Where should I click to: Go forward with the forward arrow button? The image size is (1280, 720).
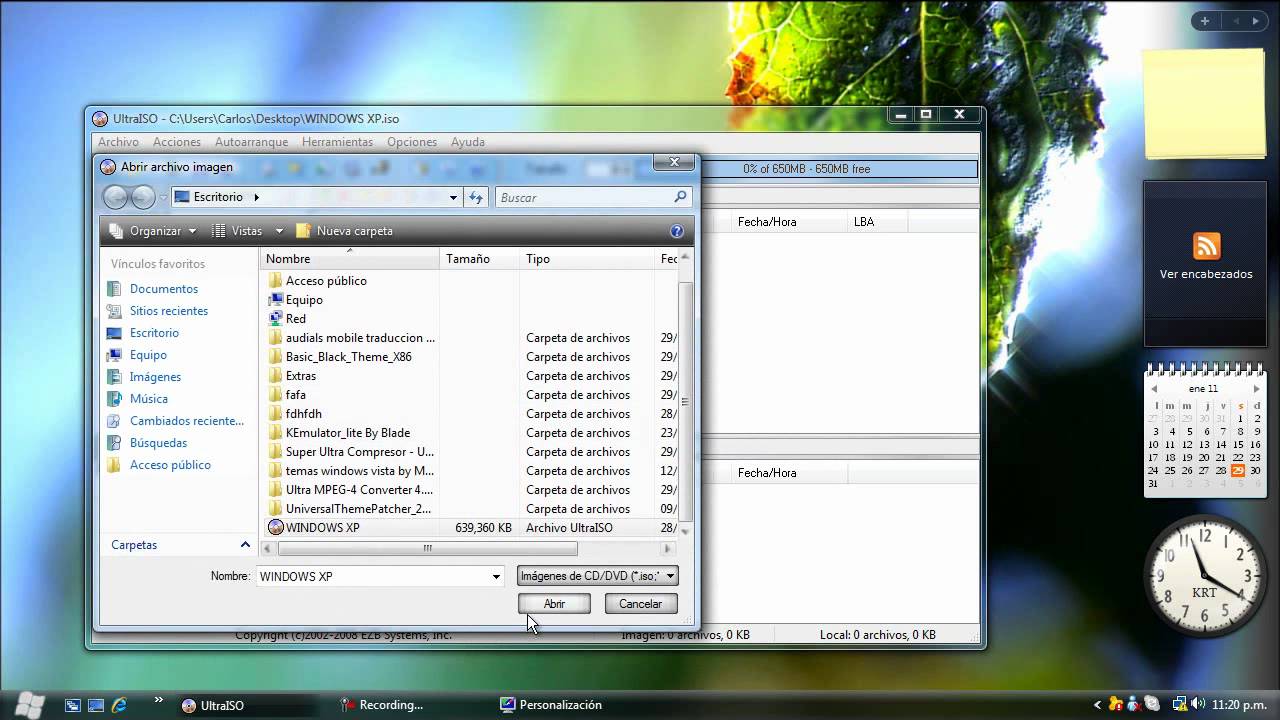point(143,197)
